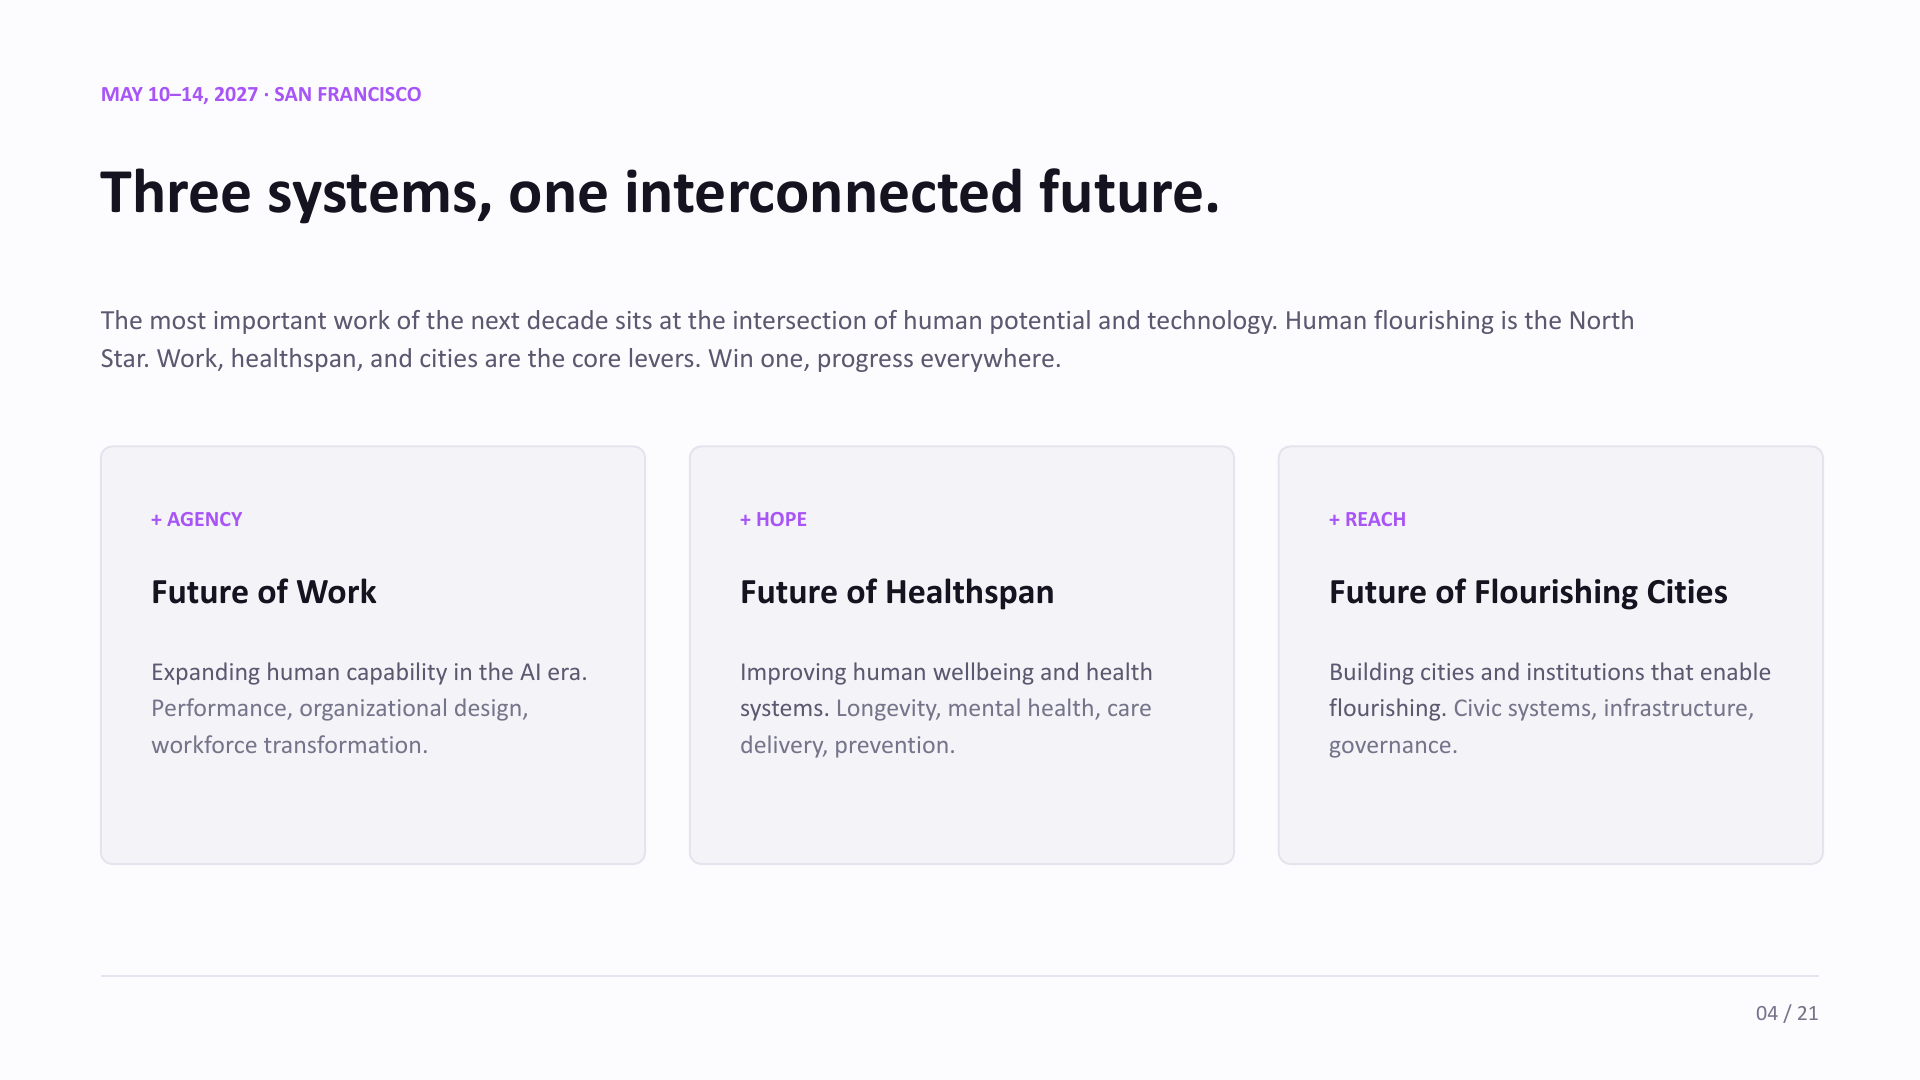Click the + AGENCY label
The width and height of the screenshot is (1920, 1080).
[x=197, y=519]
